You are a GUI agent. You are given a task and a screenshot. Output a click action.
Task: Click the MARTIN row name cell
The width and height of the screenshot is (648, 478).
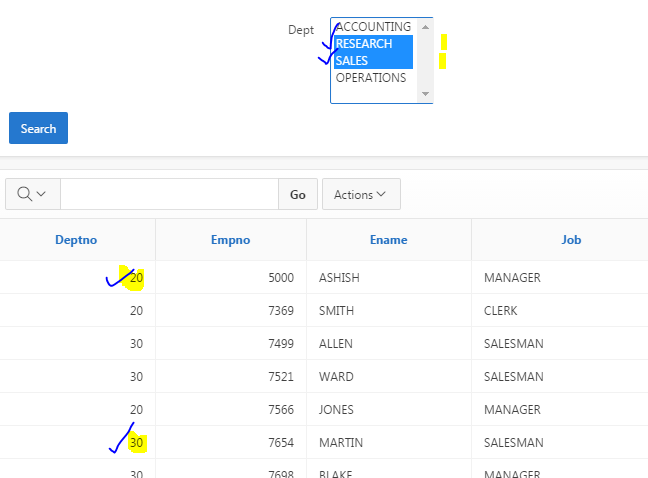pos(342,443)
